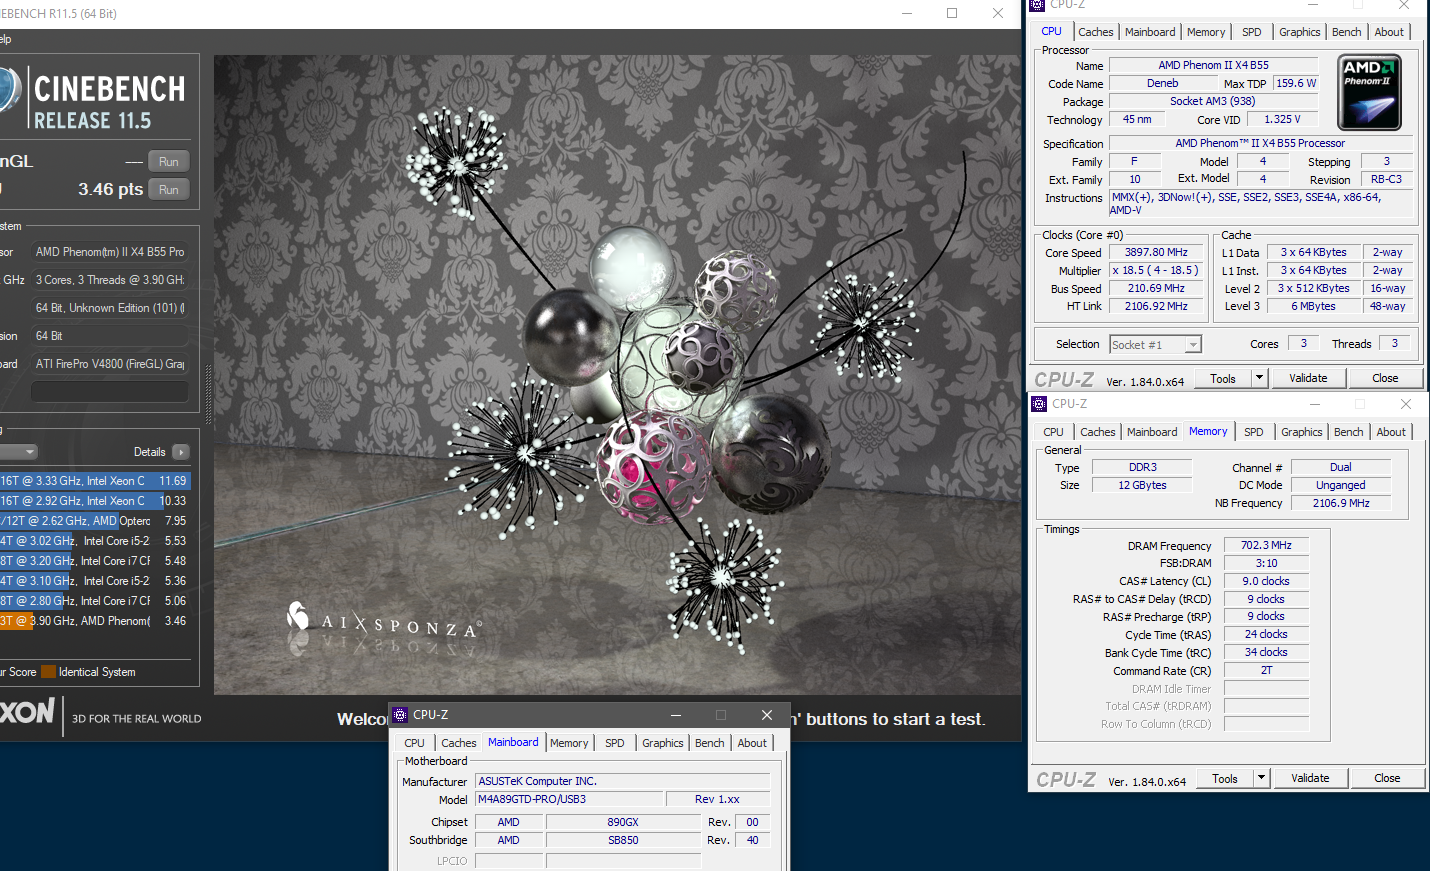1430x871 pixels.
Task: Select Memory tab in the Mainboard CPU-Z window
Action: 569,743
